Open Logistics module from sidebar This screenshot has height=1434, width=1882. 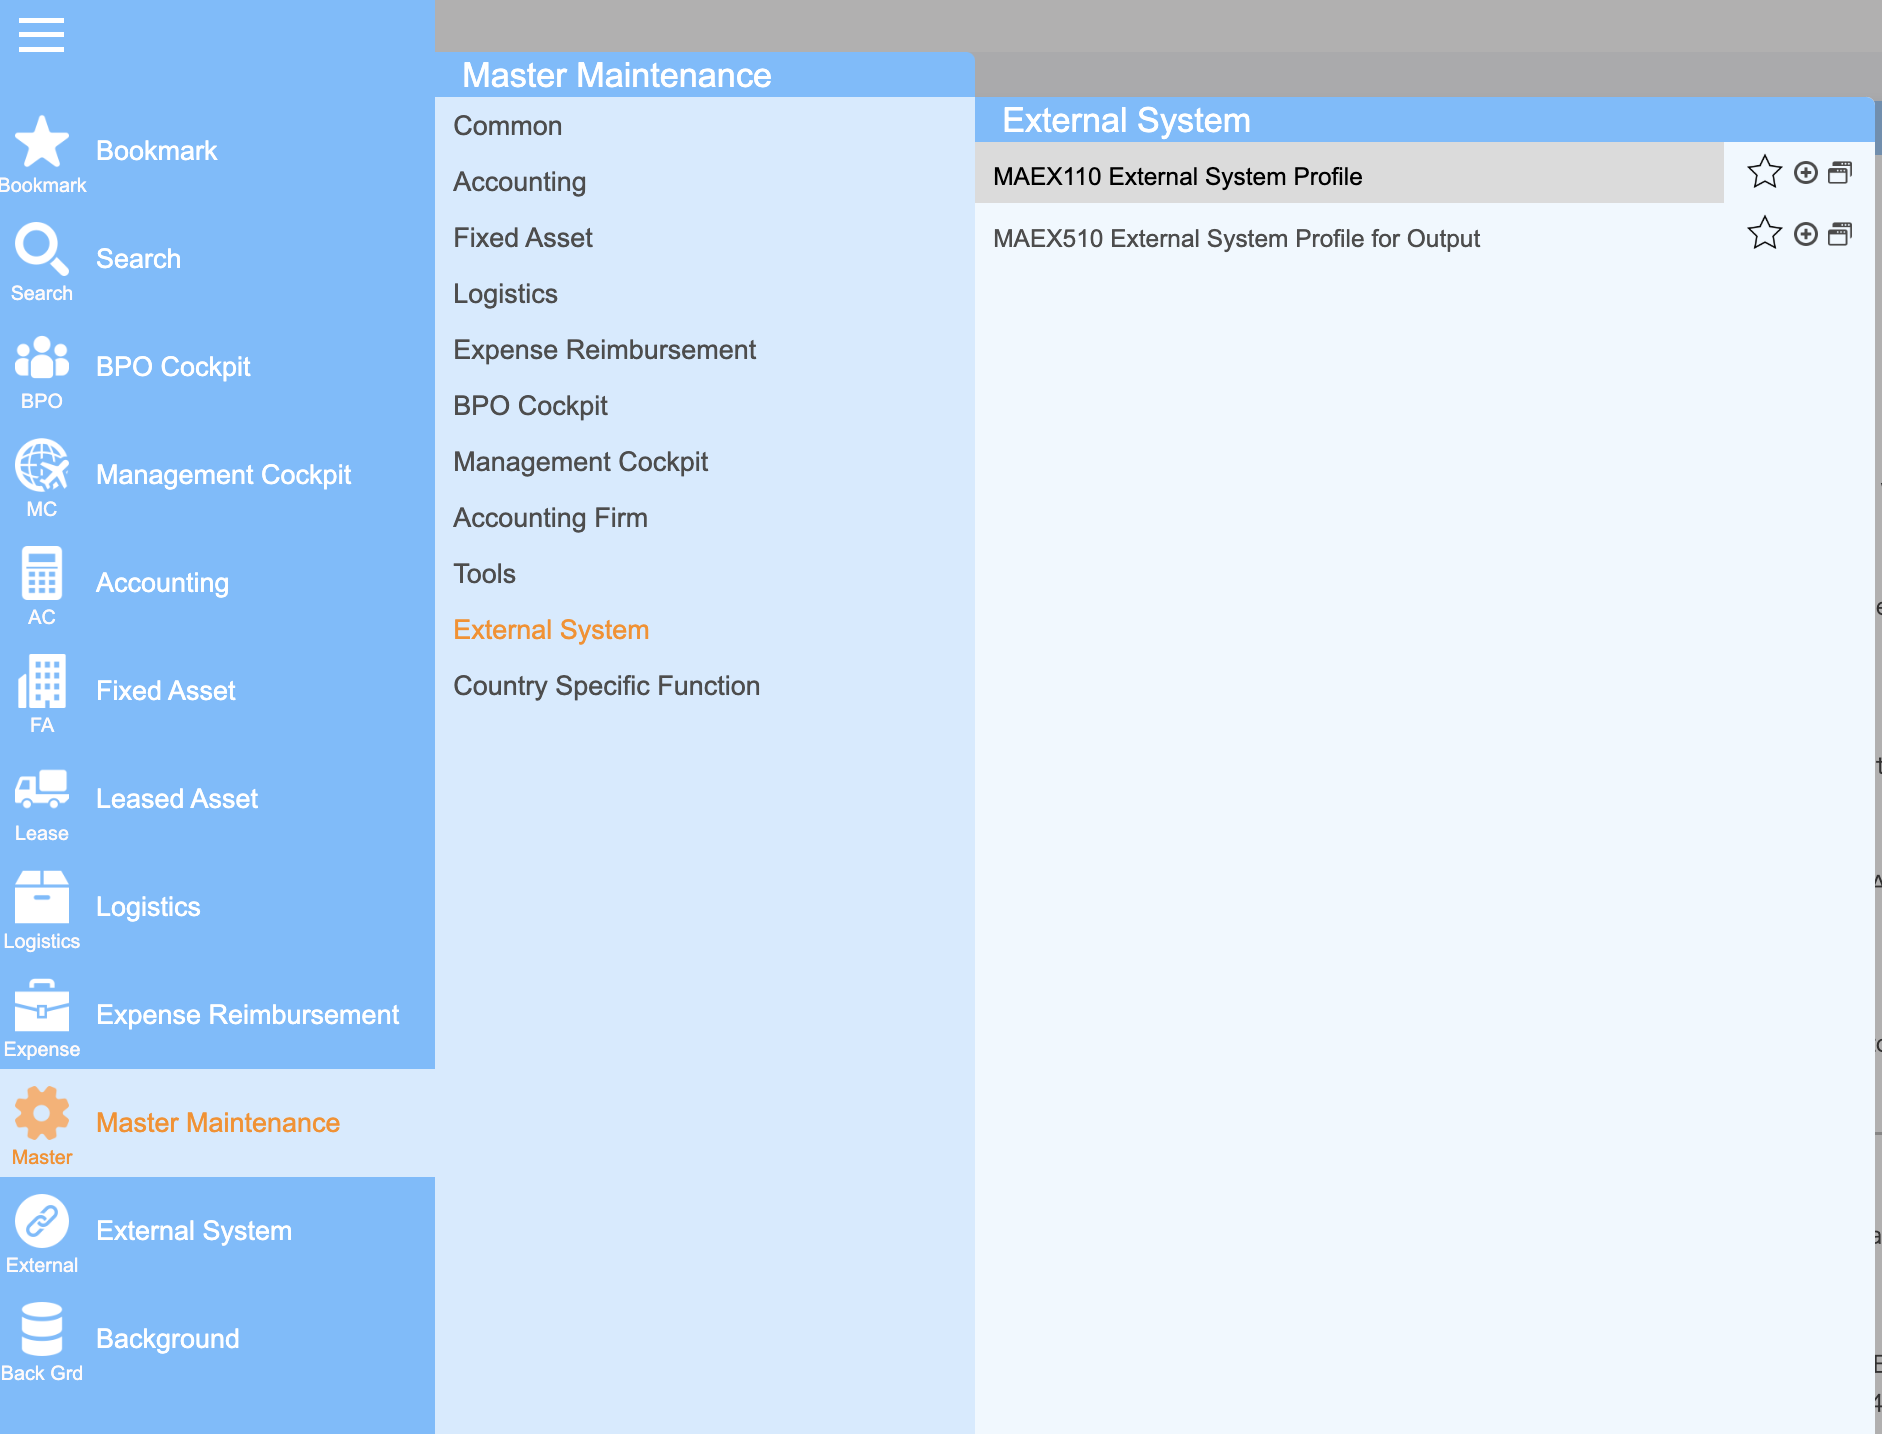[149, 907]
